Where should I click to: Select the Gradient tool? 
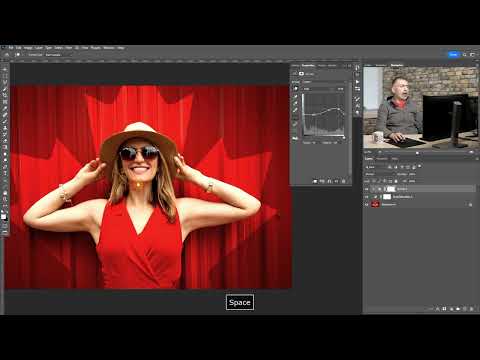pos(5,147)
